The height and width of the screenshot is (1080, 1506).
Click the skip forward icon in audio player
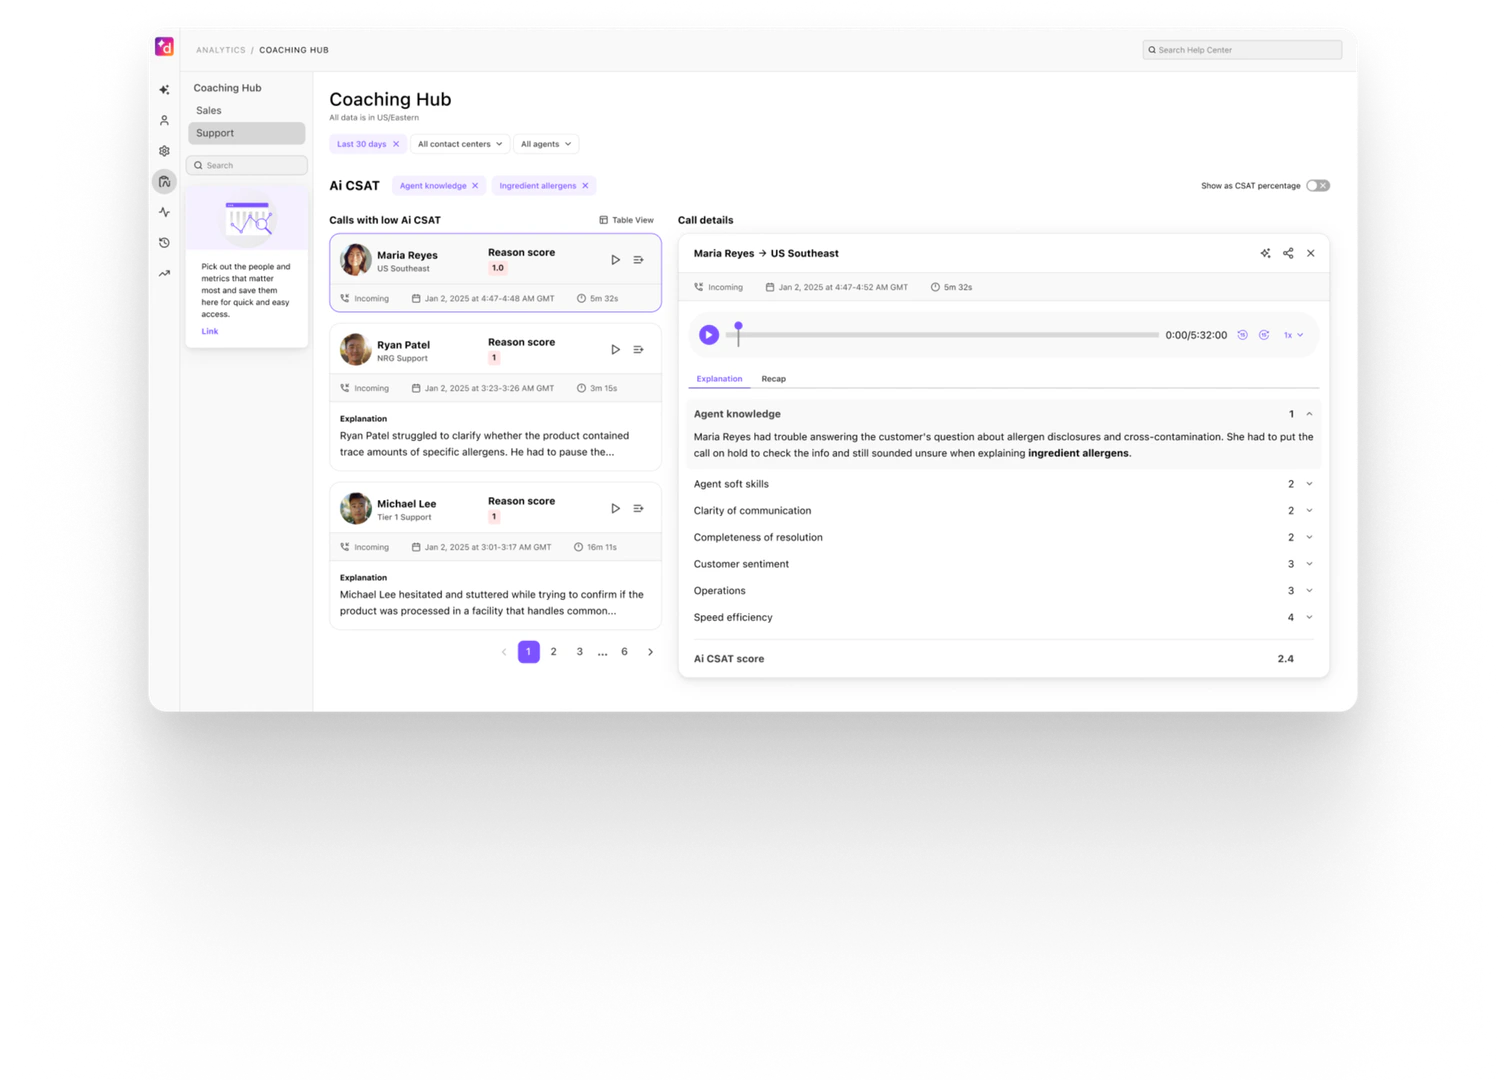tap(1264, 335)
